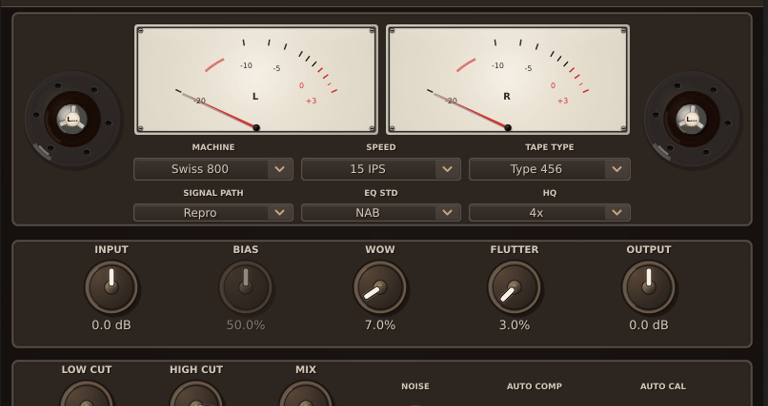Click the left channel VU meter
768x406 pixels.
coord(256,79)
